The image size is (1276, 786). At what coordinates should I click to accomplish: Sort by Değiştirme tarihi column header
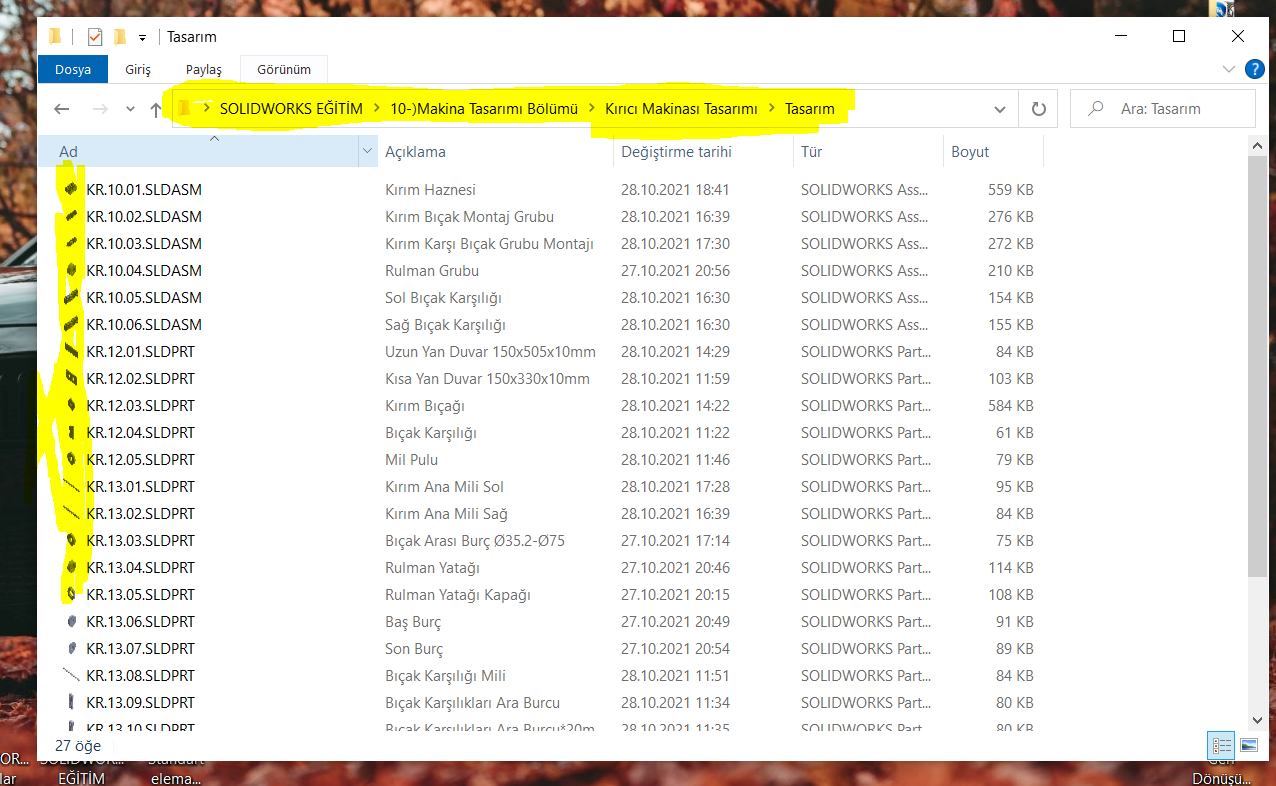tap(703, 152)
